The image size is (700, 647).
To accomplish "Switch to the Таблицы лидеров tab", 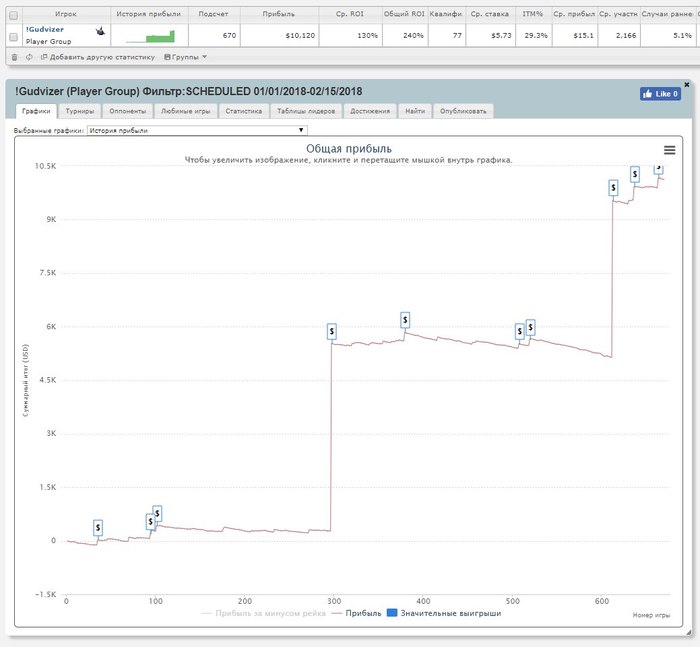I will click(x=306, y=111).
